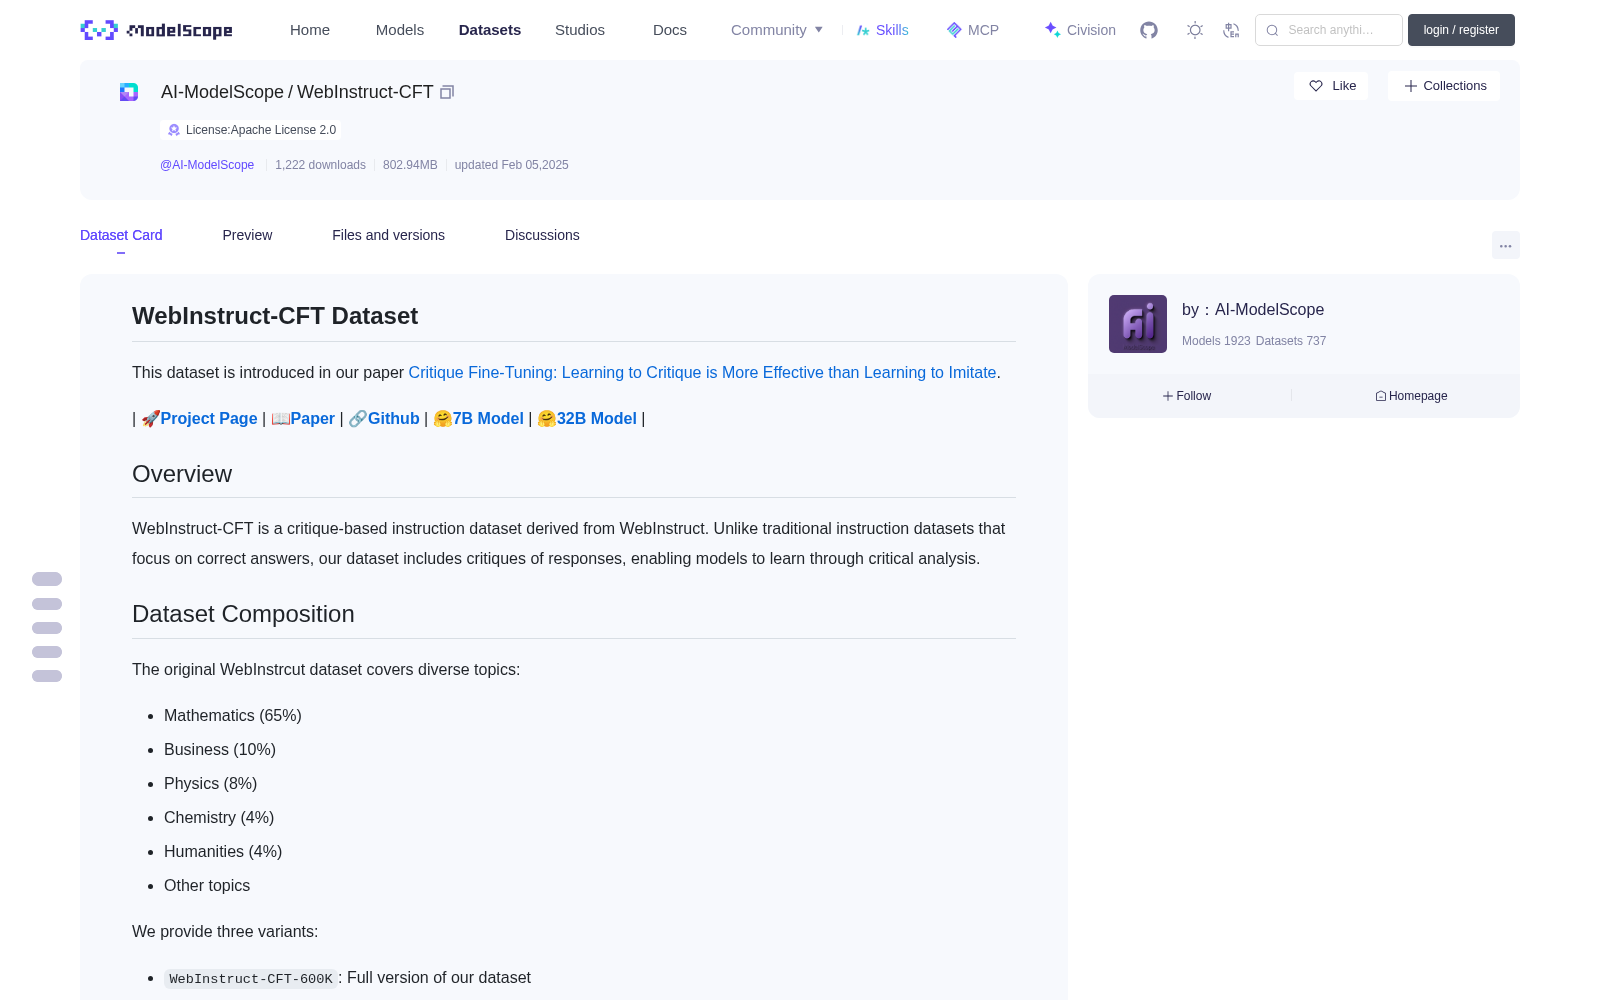Open the Studios navigation item

pos(580,30)
